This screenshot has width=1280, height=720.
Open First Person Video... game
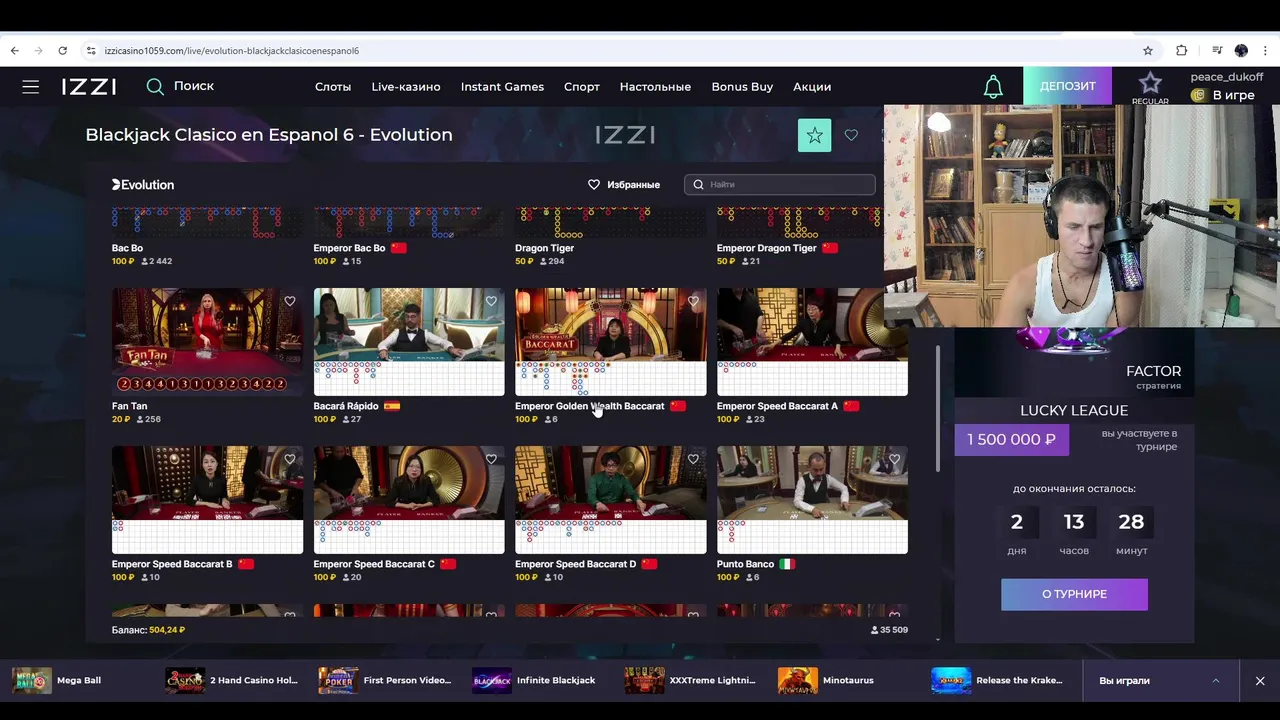pos(385,680)
